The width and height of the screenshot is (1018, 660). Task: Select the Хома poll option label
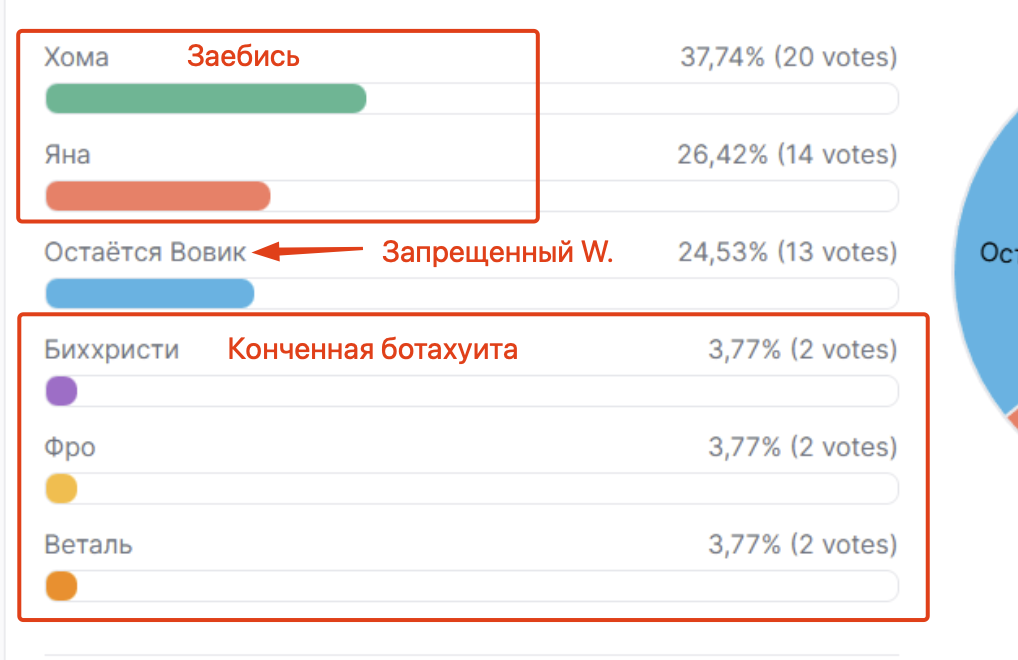point(77,57)
